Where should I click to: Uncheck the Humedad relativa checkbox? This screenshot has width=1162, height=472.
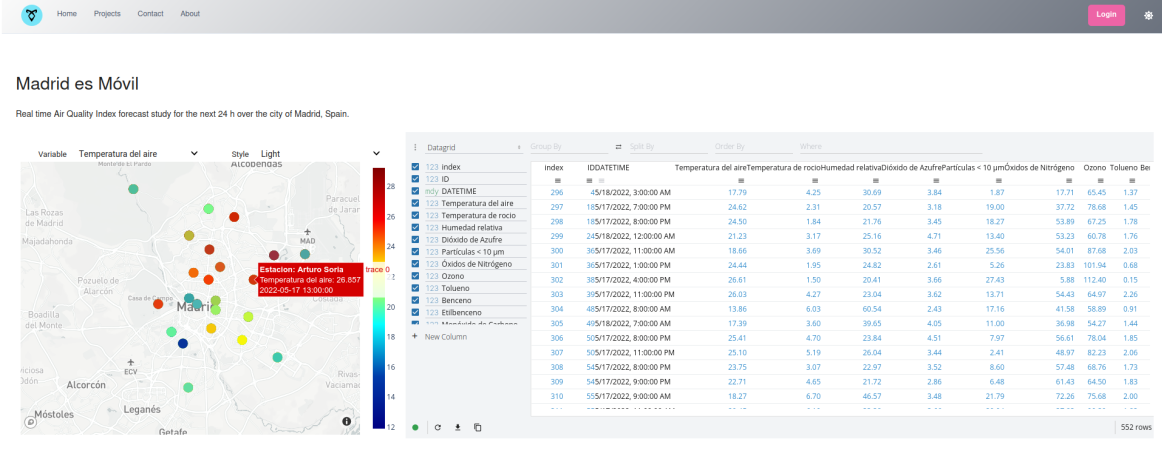415,227
